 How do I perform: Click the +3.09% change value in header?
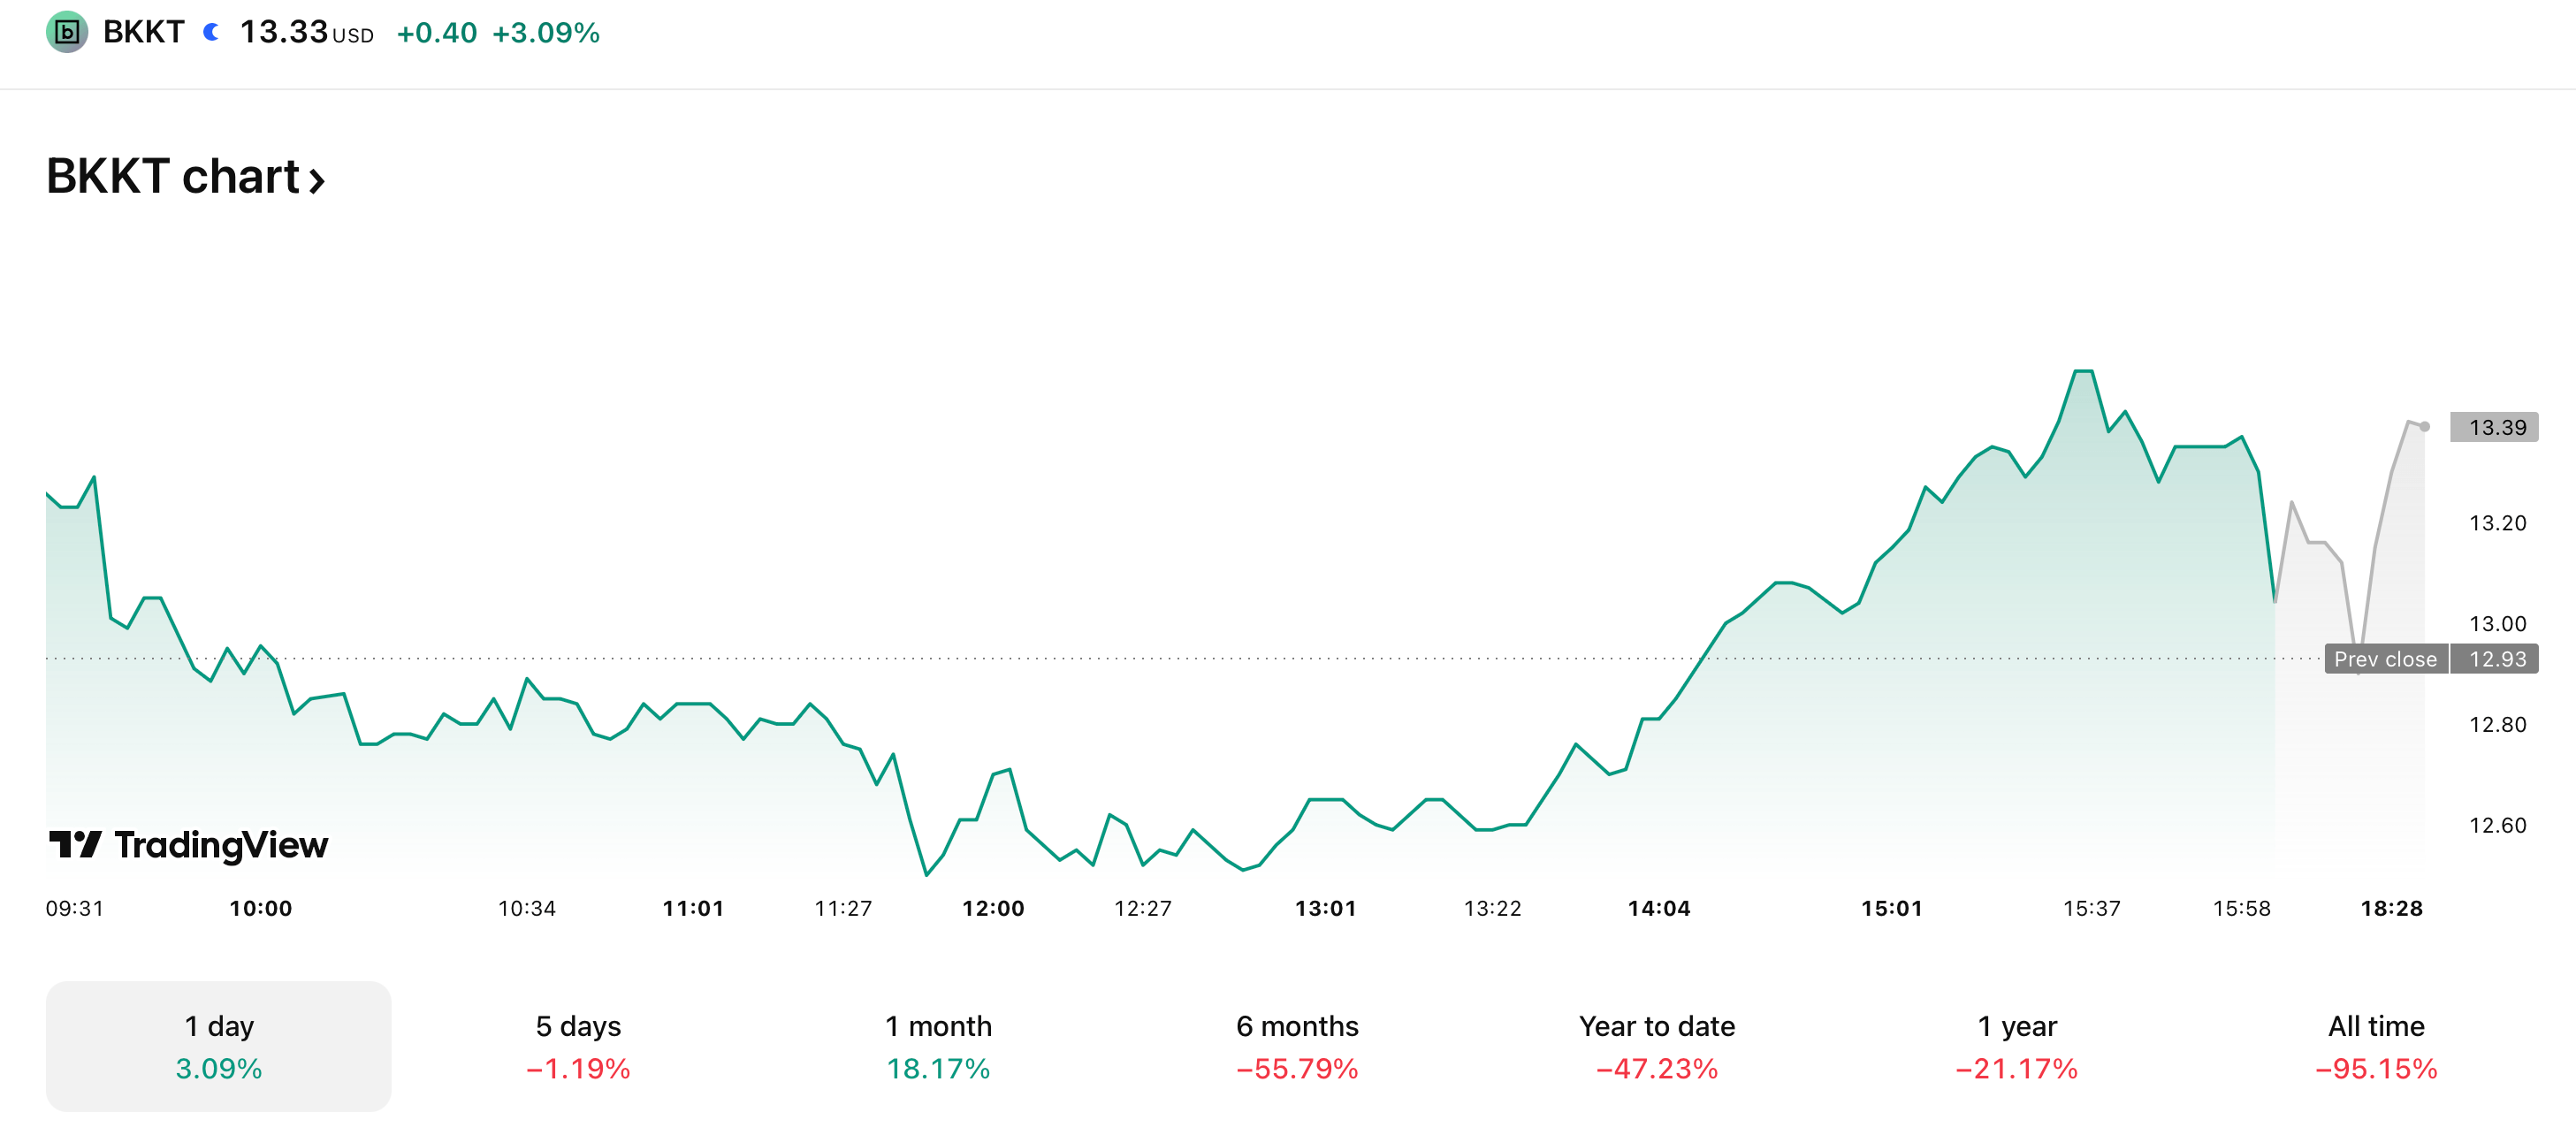[546, 33]
